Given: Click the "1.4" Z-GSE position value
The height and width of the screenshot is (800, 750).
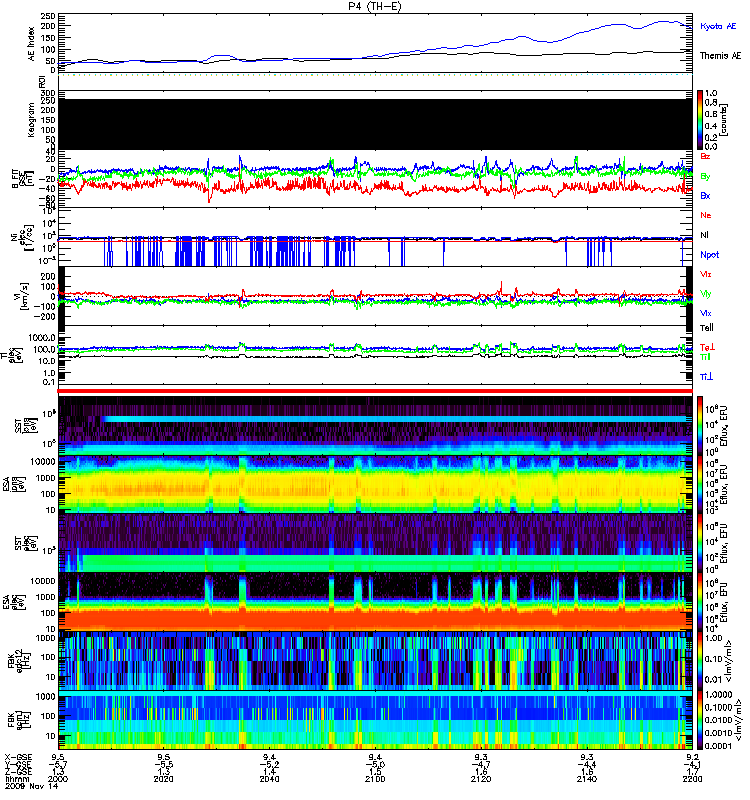Looking at the screenshot, I should [x=269, y=772].
